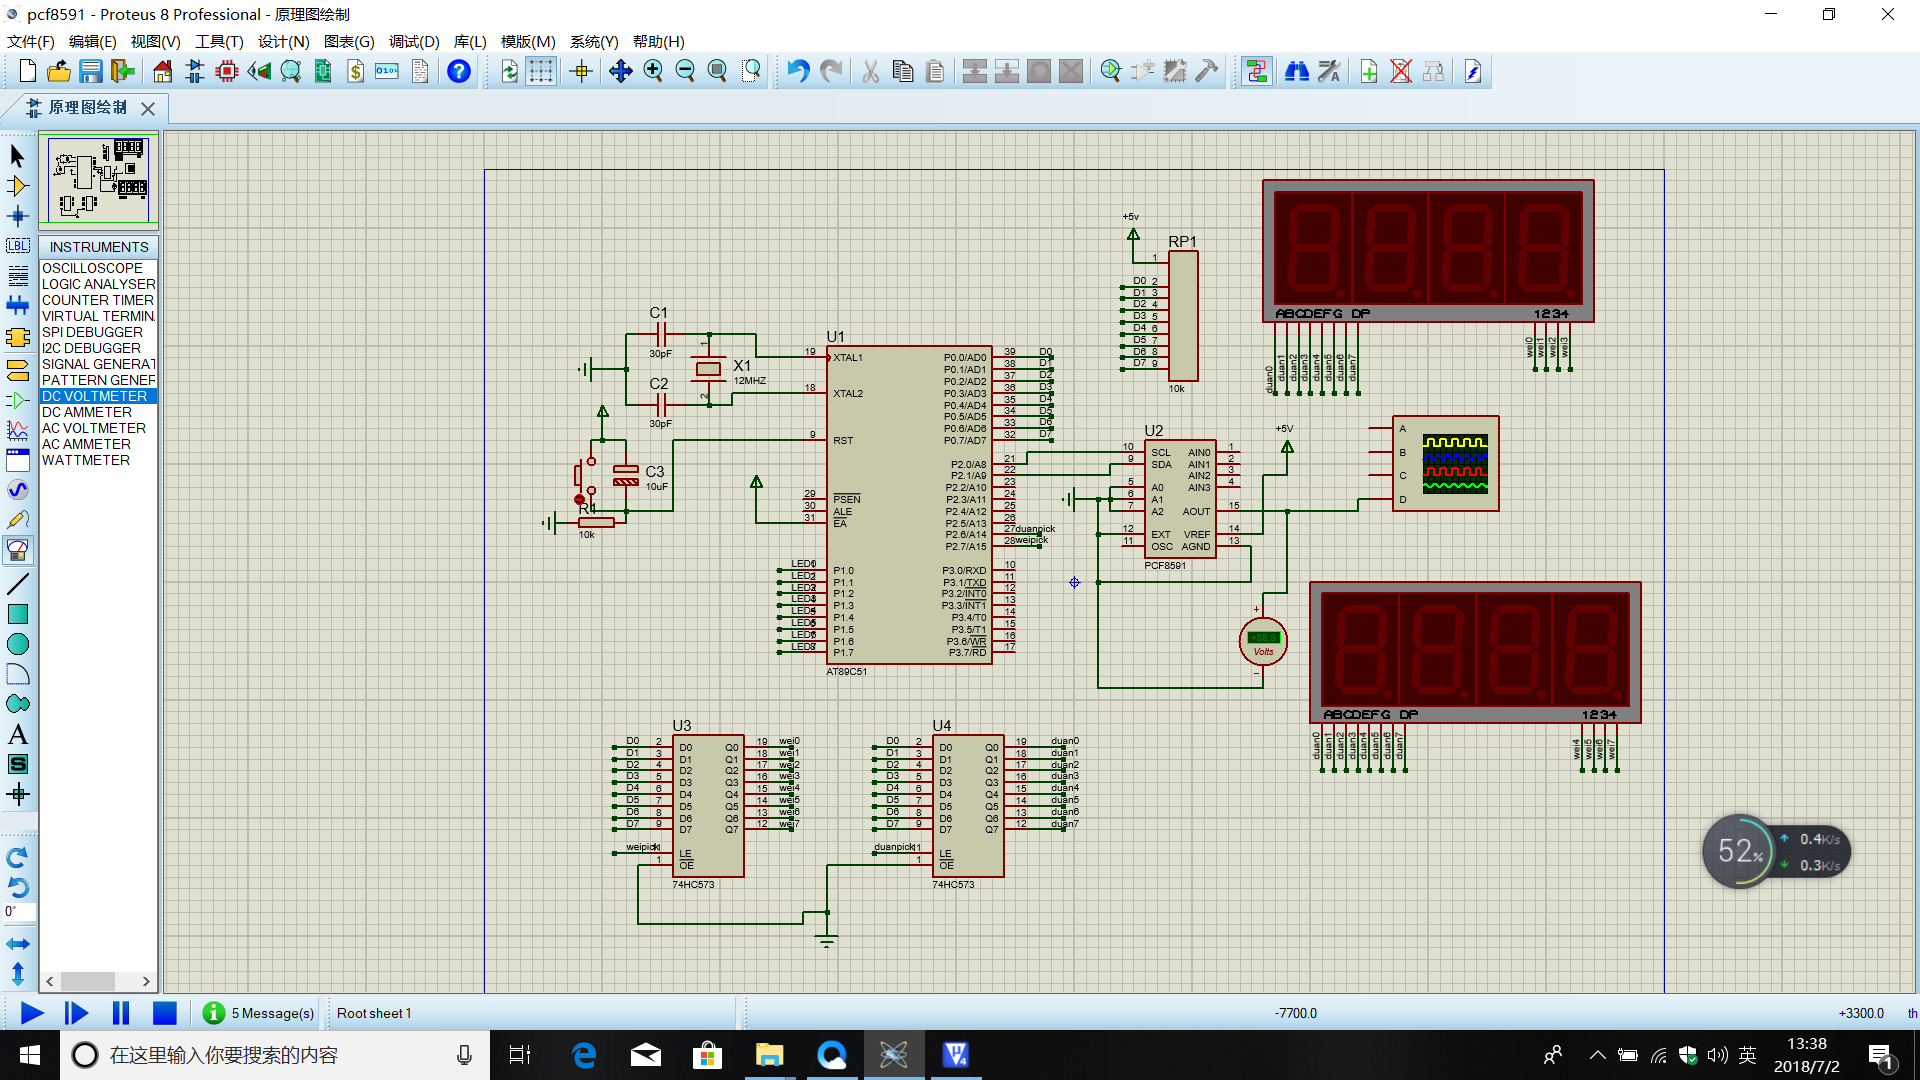Click the INSTRUMENTS list header
Screen dimensions: 1920x1080
click(x=98, y=246)
